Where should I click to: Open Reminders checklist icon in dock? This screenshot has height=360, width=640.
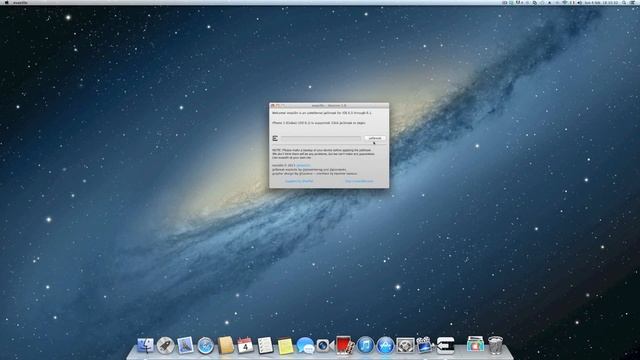click(x=265, y=345)
